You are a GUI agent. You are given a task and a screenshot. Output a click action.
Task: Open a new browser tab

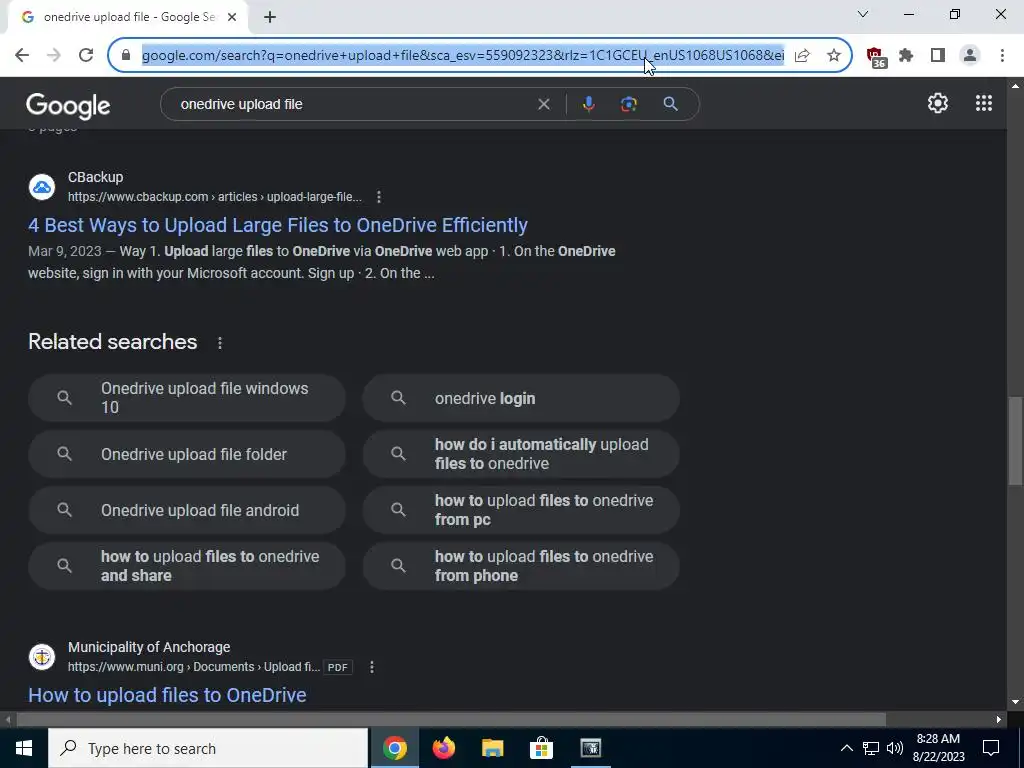270,18
